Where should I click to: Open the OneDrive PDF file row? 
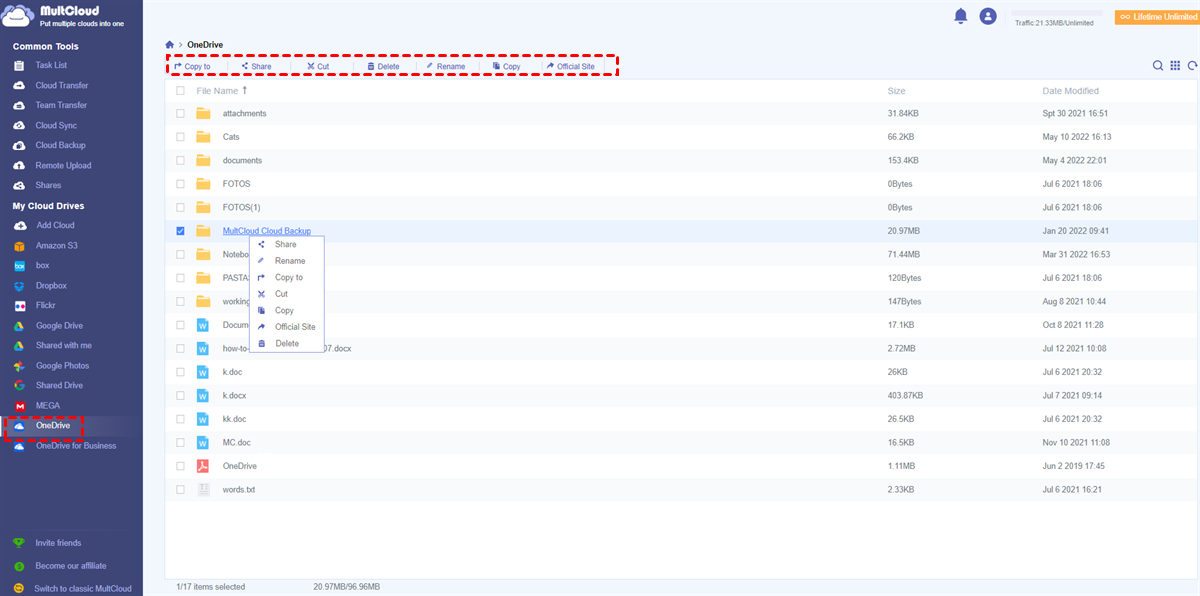pos(682,466)
